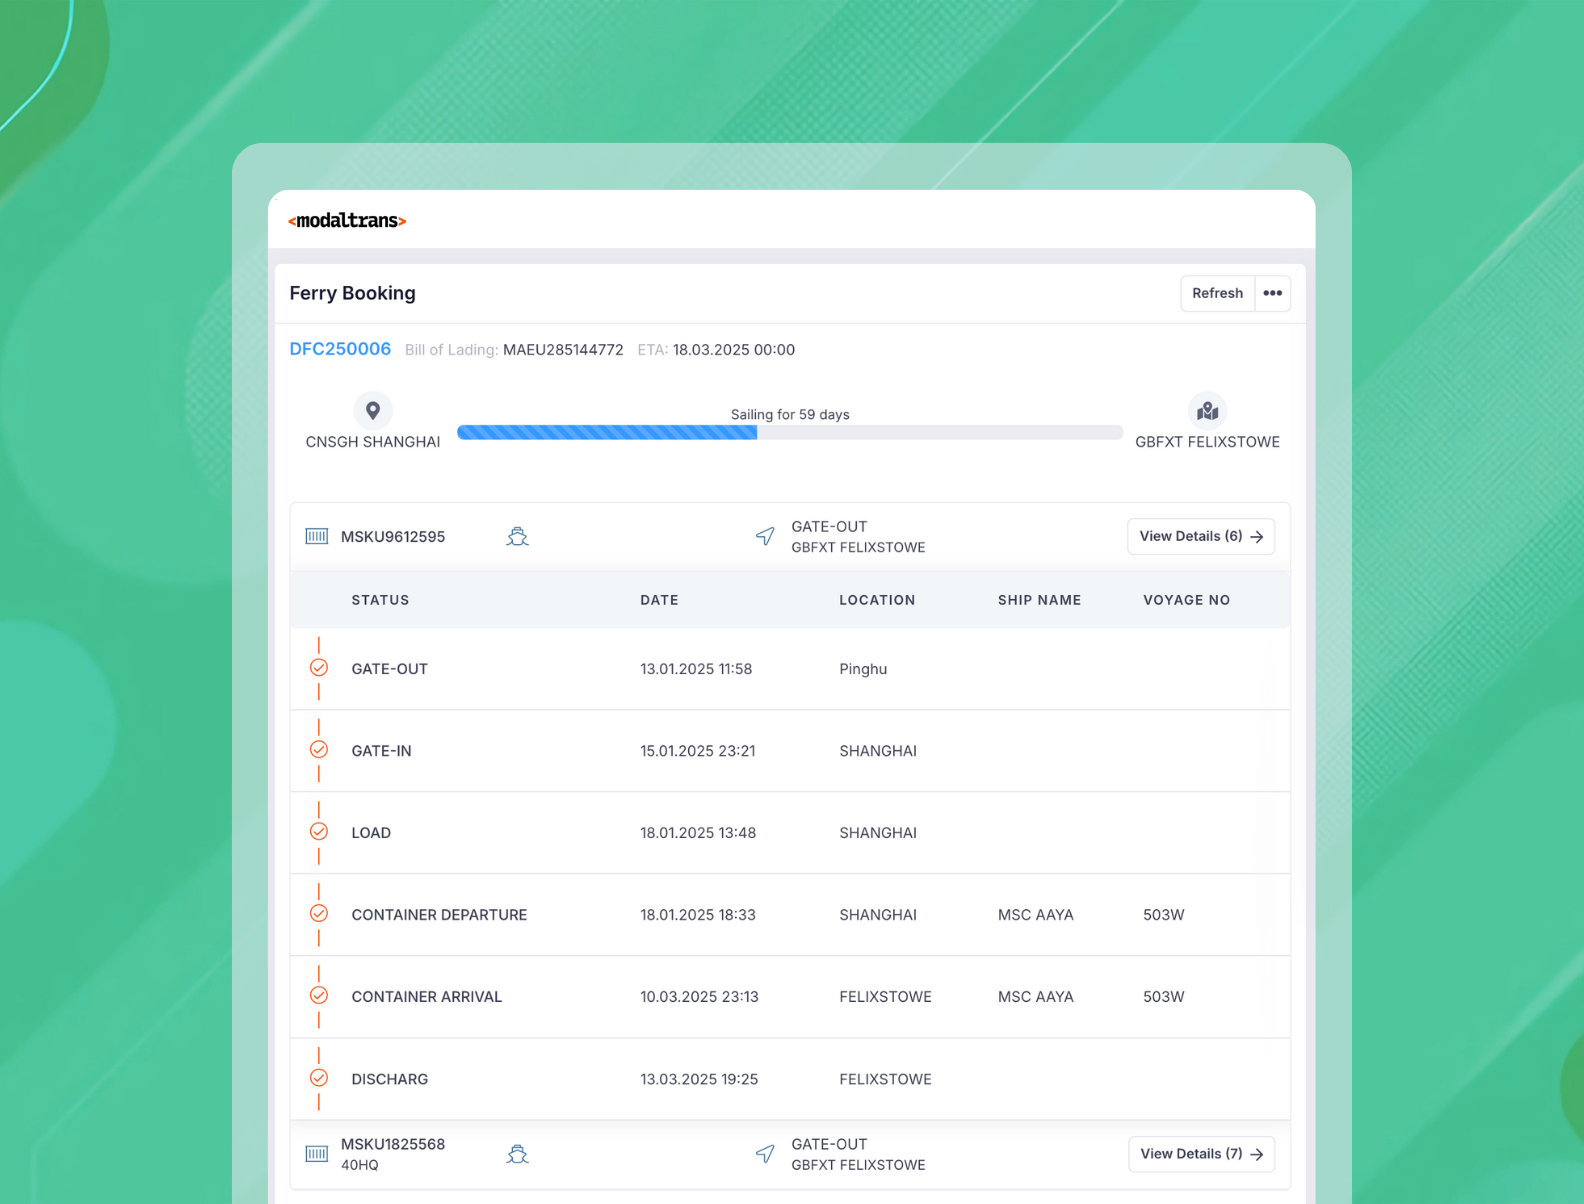Click container number MSKU9612595
Screen dimensions: 1584x1204
(393, 537)
